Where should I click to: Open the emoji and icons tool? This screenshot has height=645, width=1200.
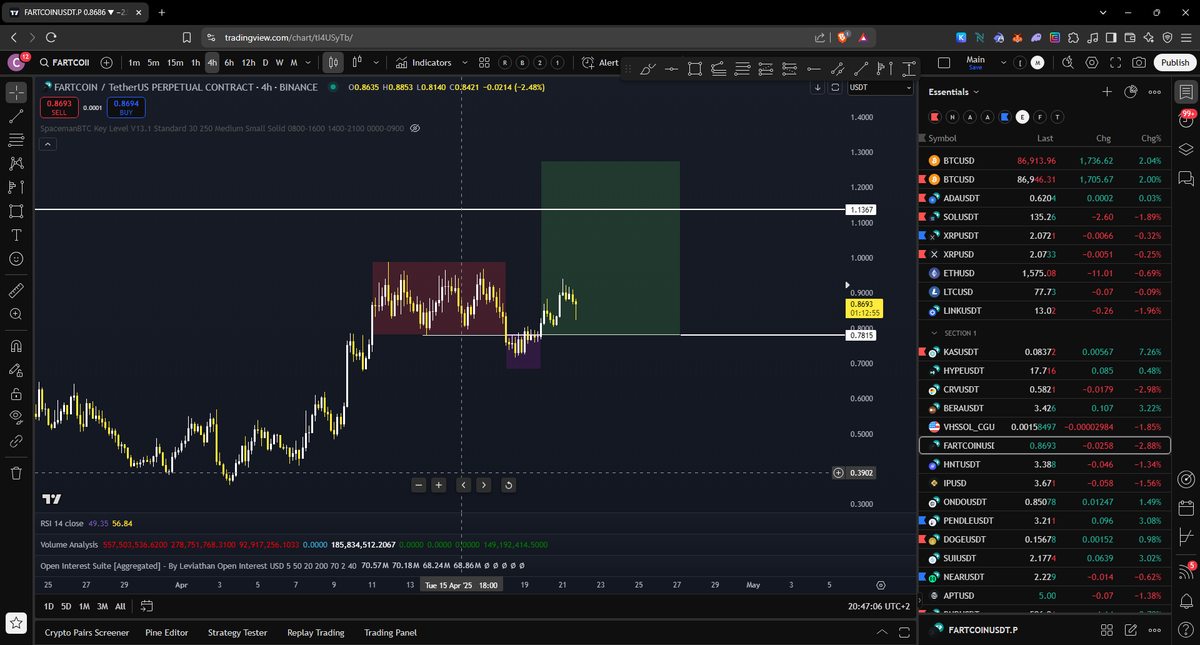[x=16, y=259]
